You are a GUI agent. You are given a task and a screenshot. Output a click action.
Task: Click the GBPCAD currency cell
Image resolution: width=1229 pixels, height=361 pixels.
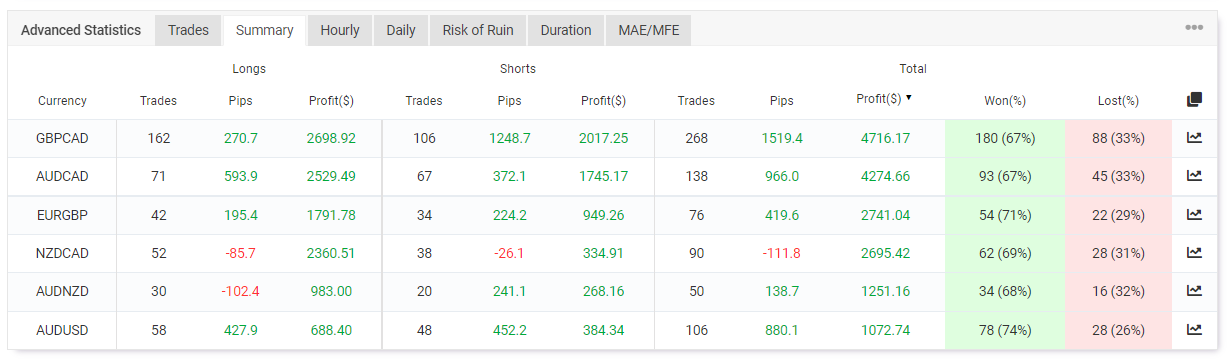point(62,138)
